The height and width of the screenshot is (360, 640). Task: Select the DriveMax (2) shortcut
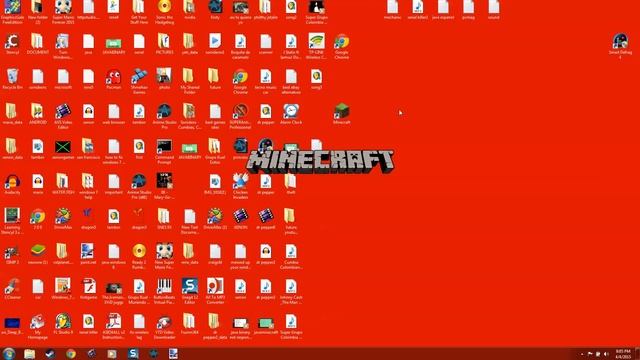215,219
